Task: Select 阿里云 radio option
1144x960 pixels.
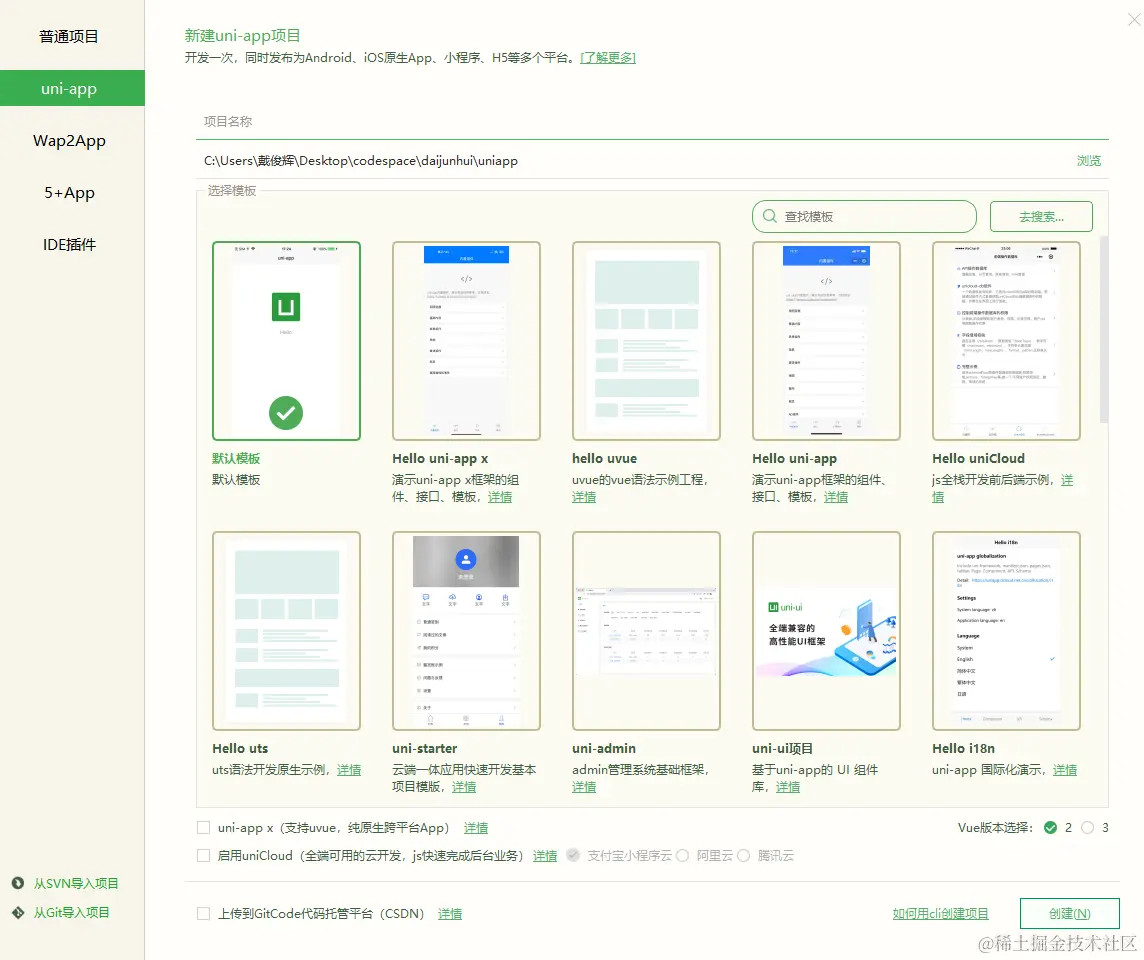Action: [682, 855]
